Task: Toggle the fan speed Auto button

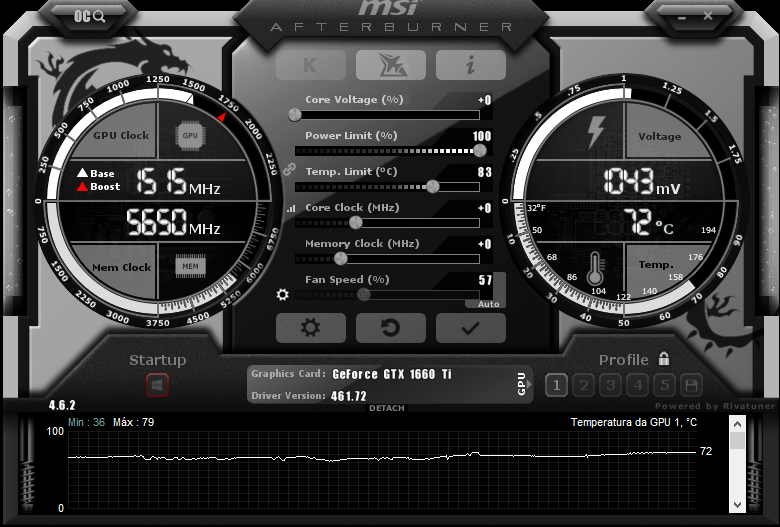Action: (488, 304)
